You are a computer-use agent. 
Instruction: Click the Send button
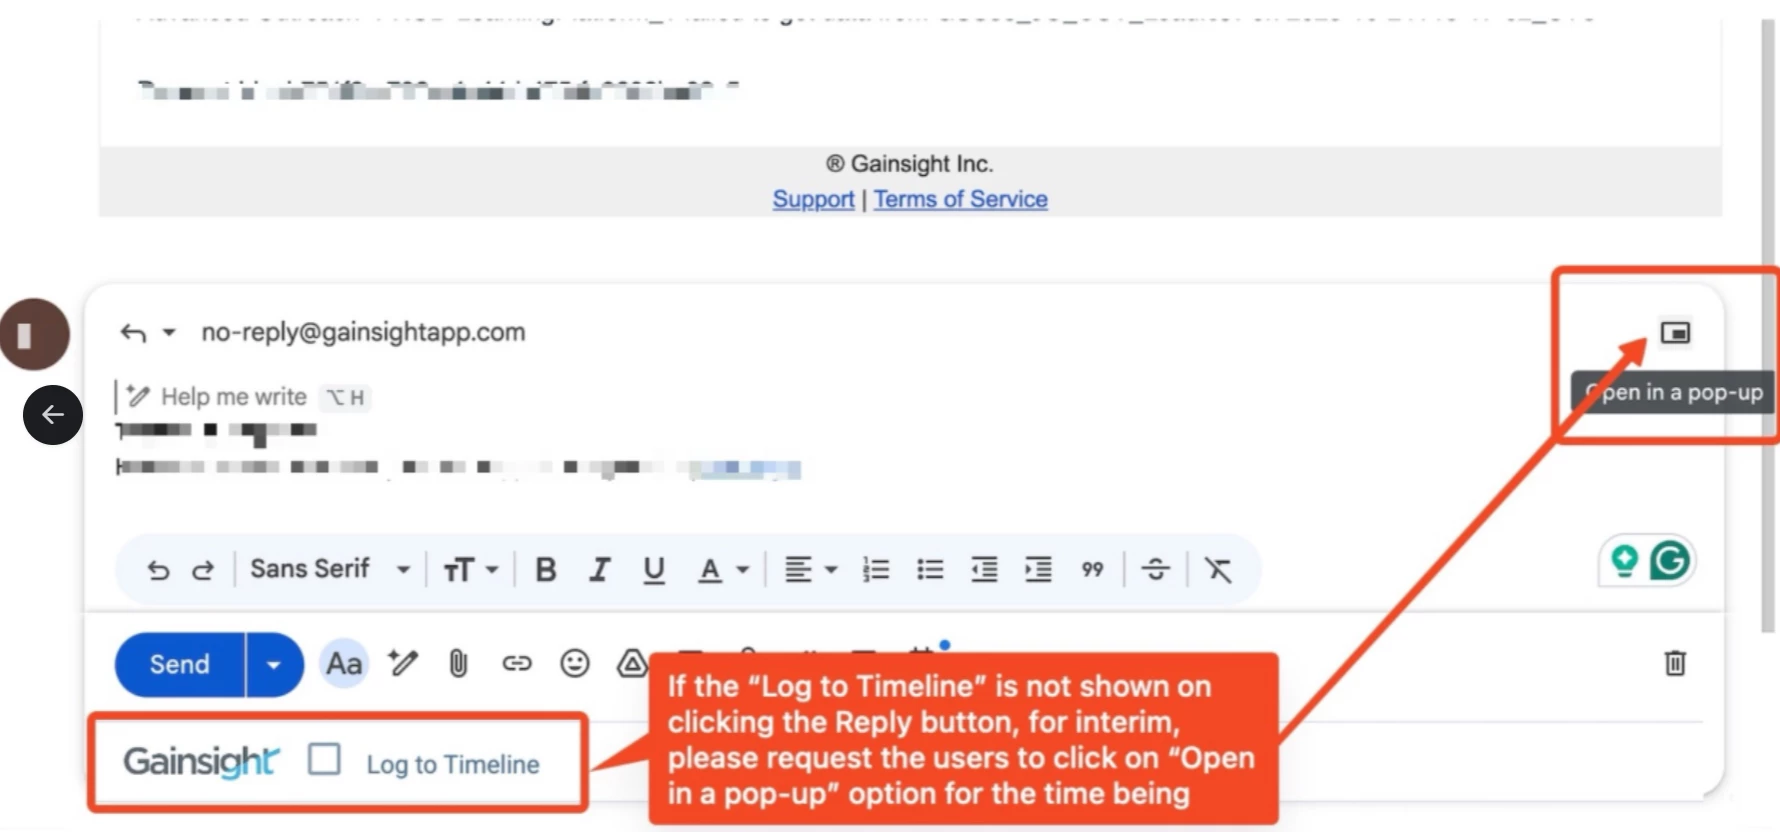[x=180, y=664]
